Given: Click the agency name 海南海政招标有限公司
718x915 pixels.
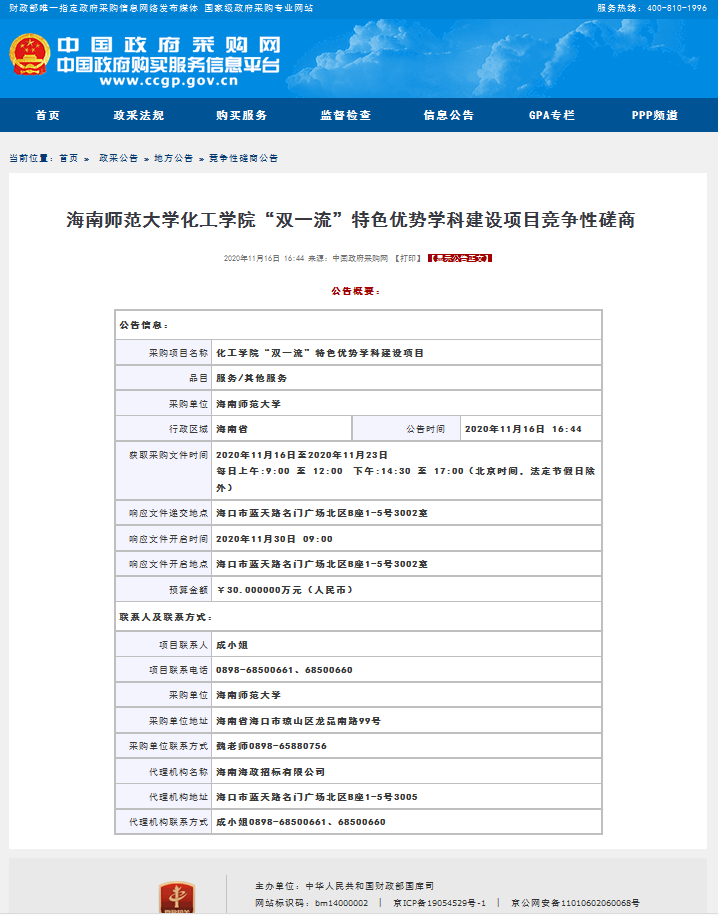Looking at the screenshot, I should point(270,771).
